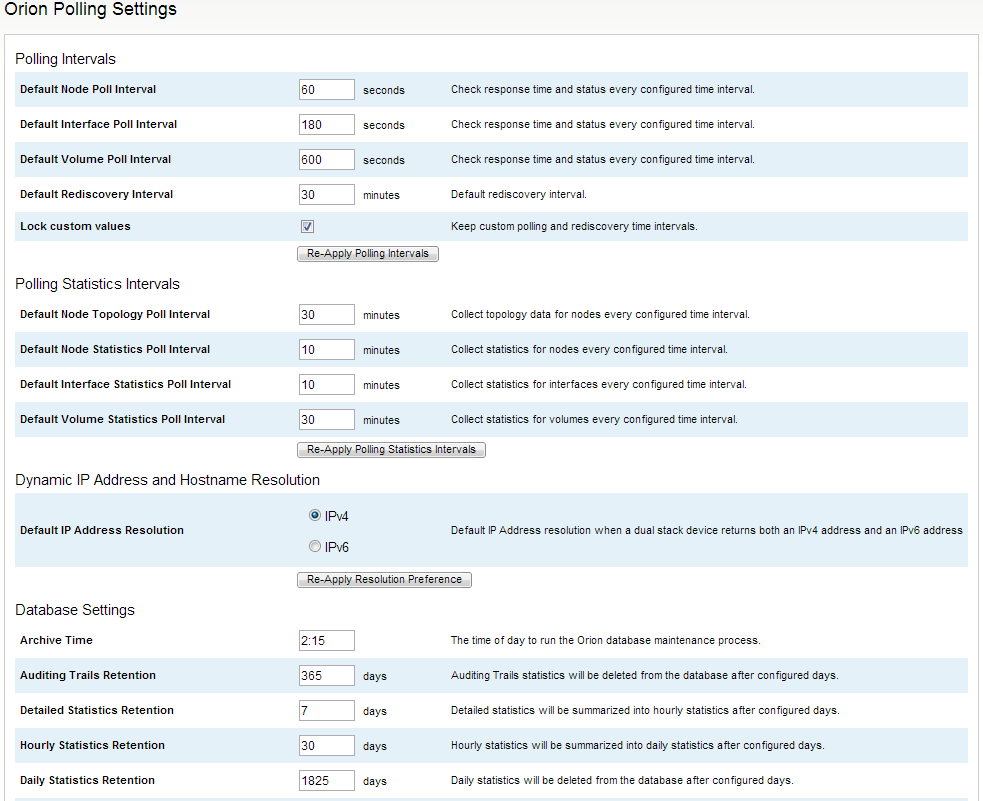The image size is (983, 801).
Task: Click the Hourly Statistics Retention label
Action: coord(92,745)
